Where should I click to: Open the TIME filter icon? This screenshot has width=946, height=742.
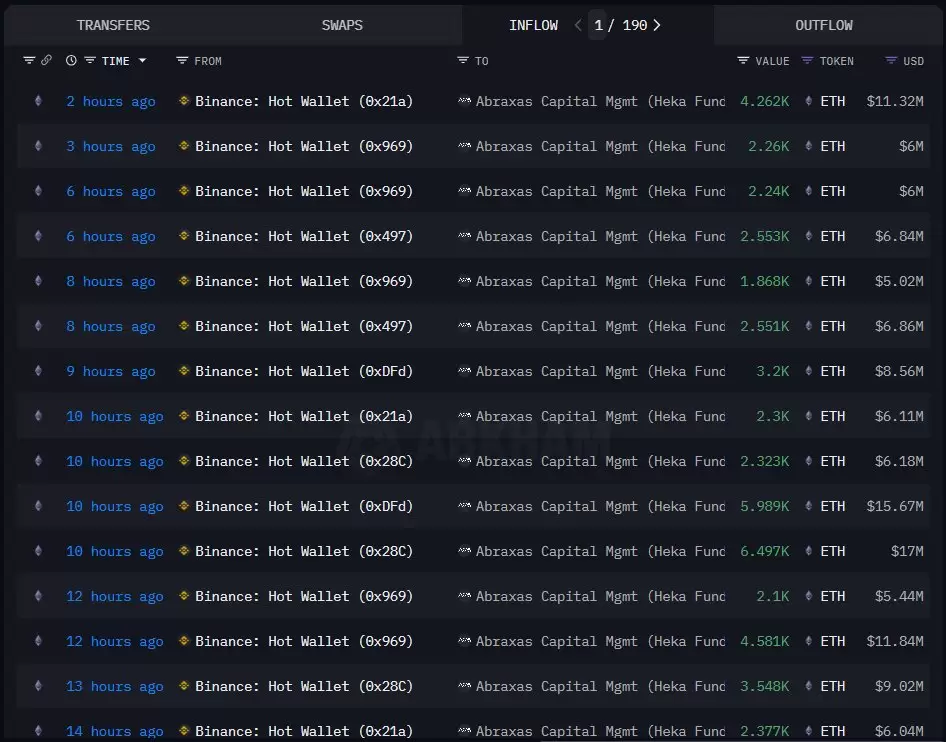pos(90,60)
